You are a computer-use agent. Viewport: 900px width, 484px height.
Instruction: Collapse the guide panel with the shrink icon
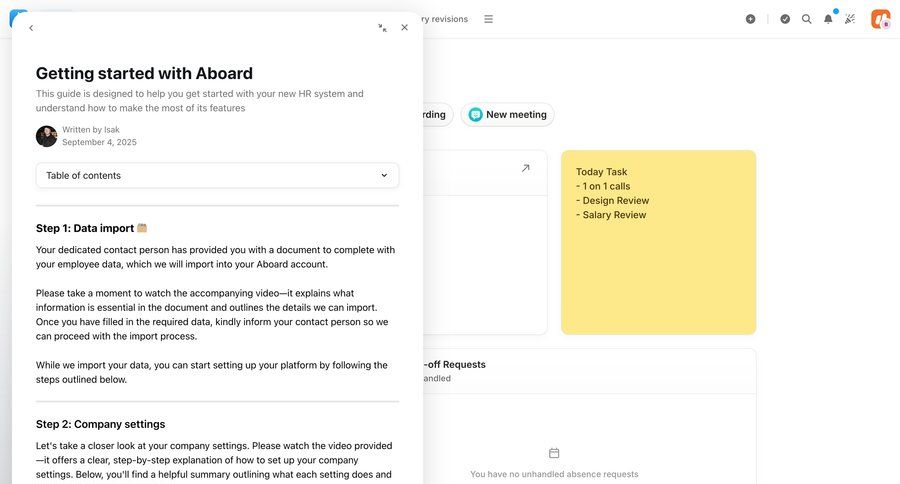pyautogui.click(x=382, y=28)
